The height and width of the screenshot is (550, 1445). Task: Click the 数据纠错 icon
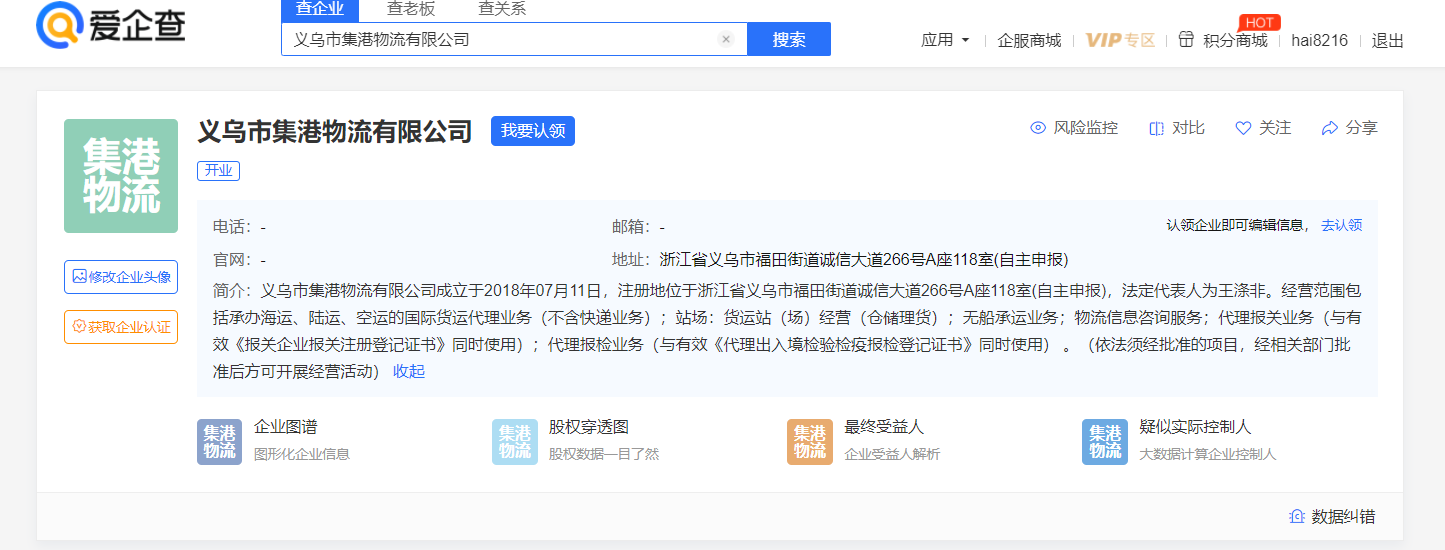1297,517
